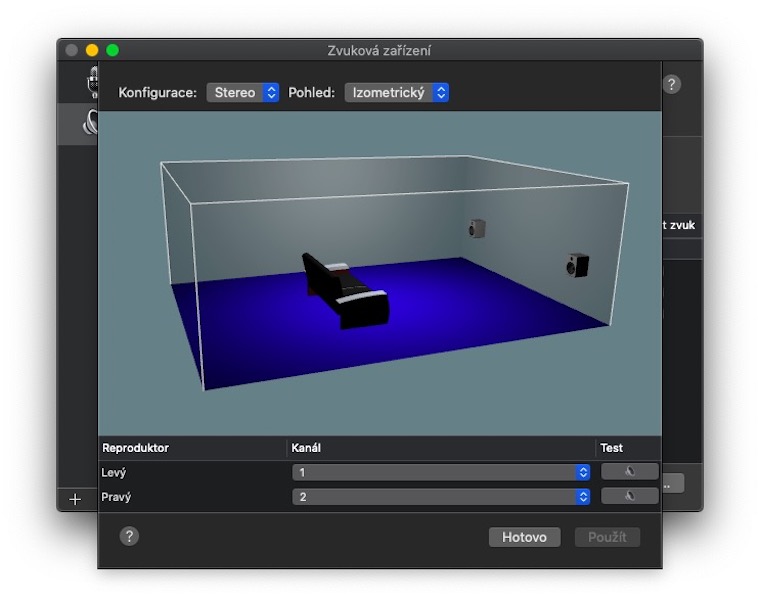
Task: Click the left wall speaker in room
Action: [x=477, y=228]
